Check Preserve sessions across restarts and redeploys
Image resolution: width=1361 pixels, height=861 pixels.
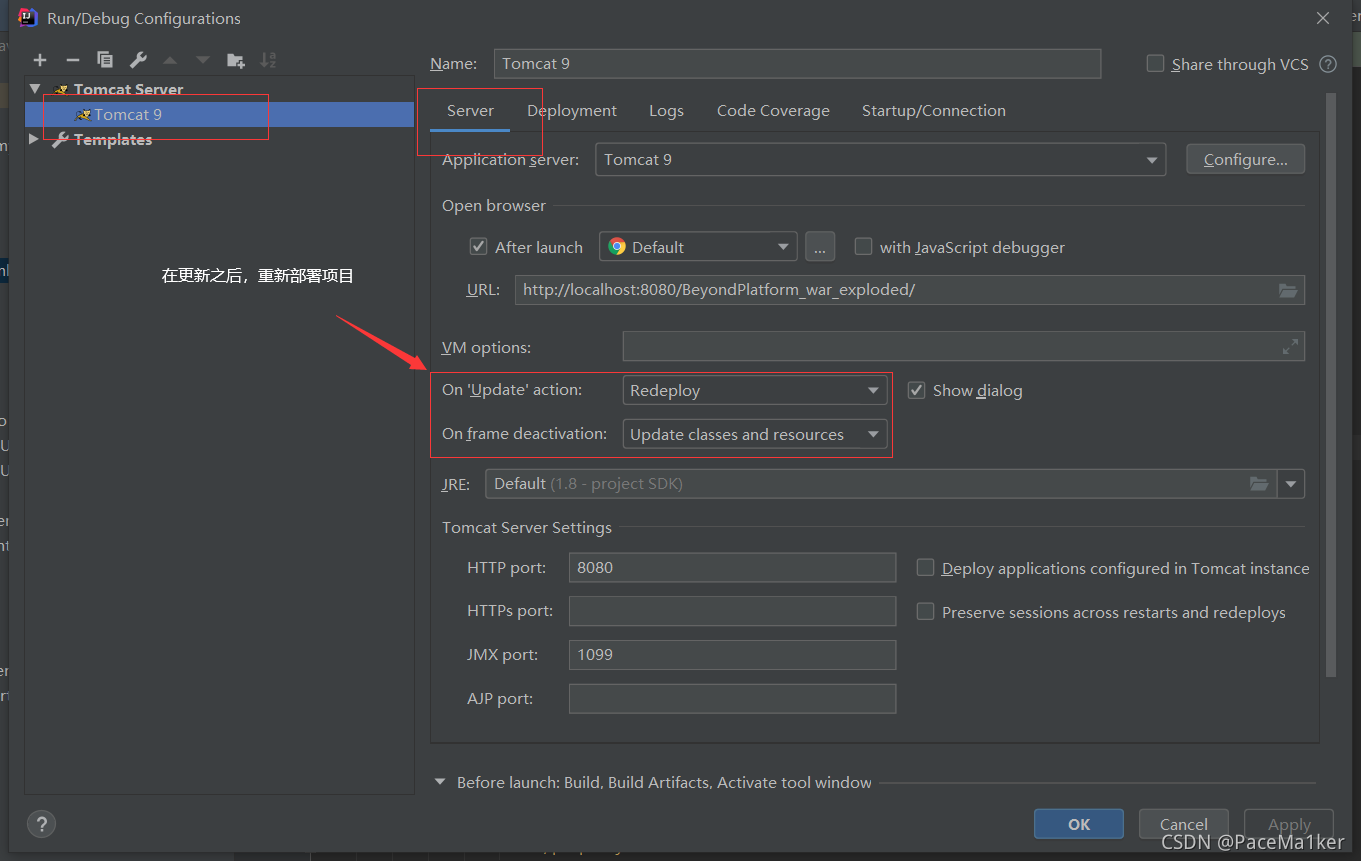coord(925,612)
